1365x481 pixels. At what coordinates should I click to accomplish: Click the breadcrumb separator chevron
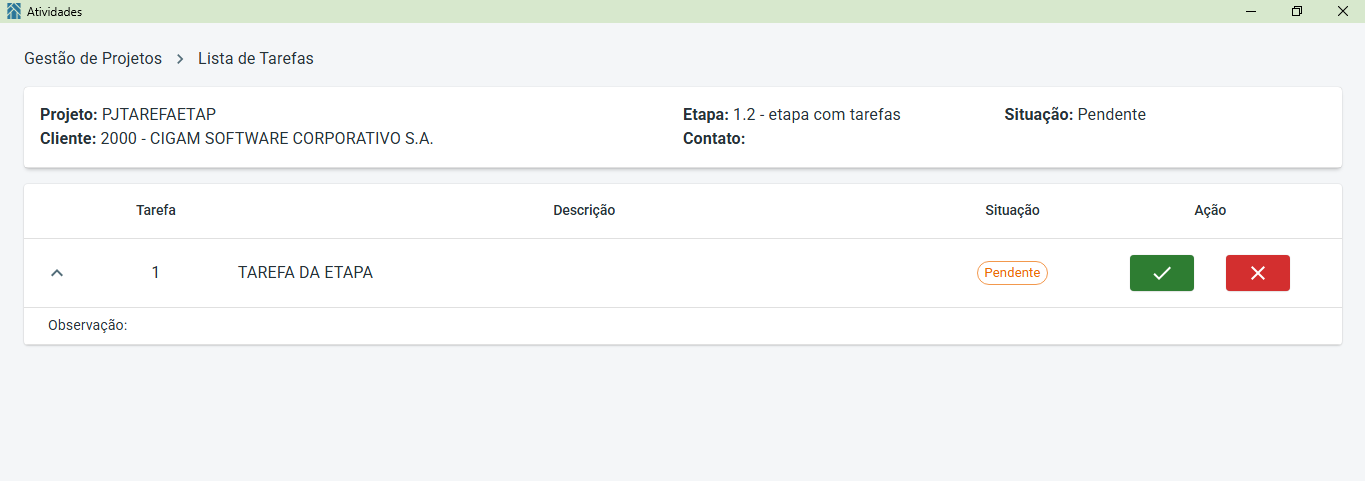(x=180, y=59)
